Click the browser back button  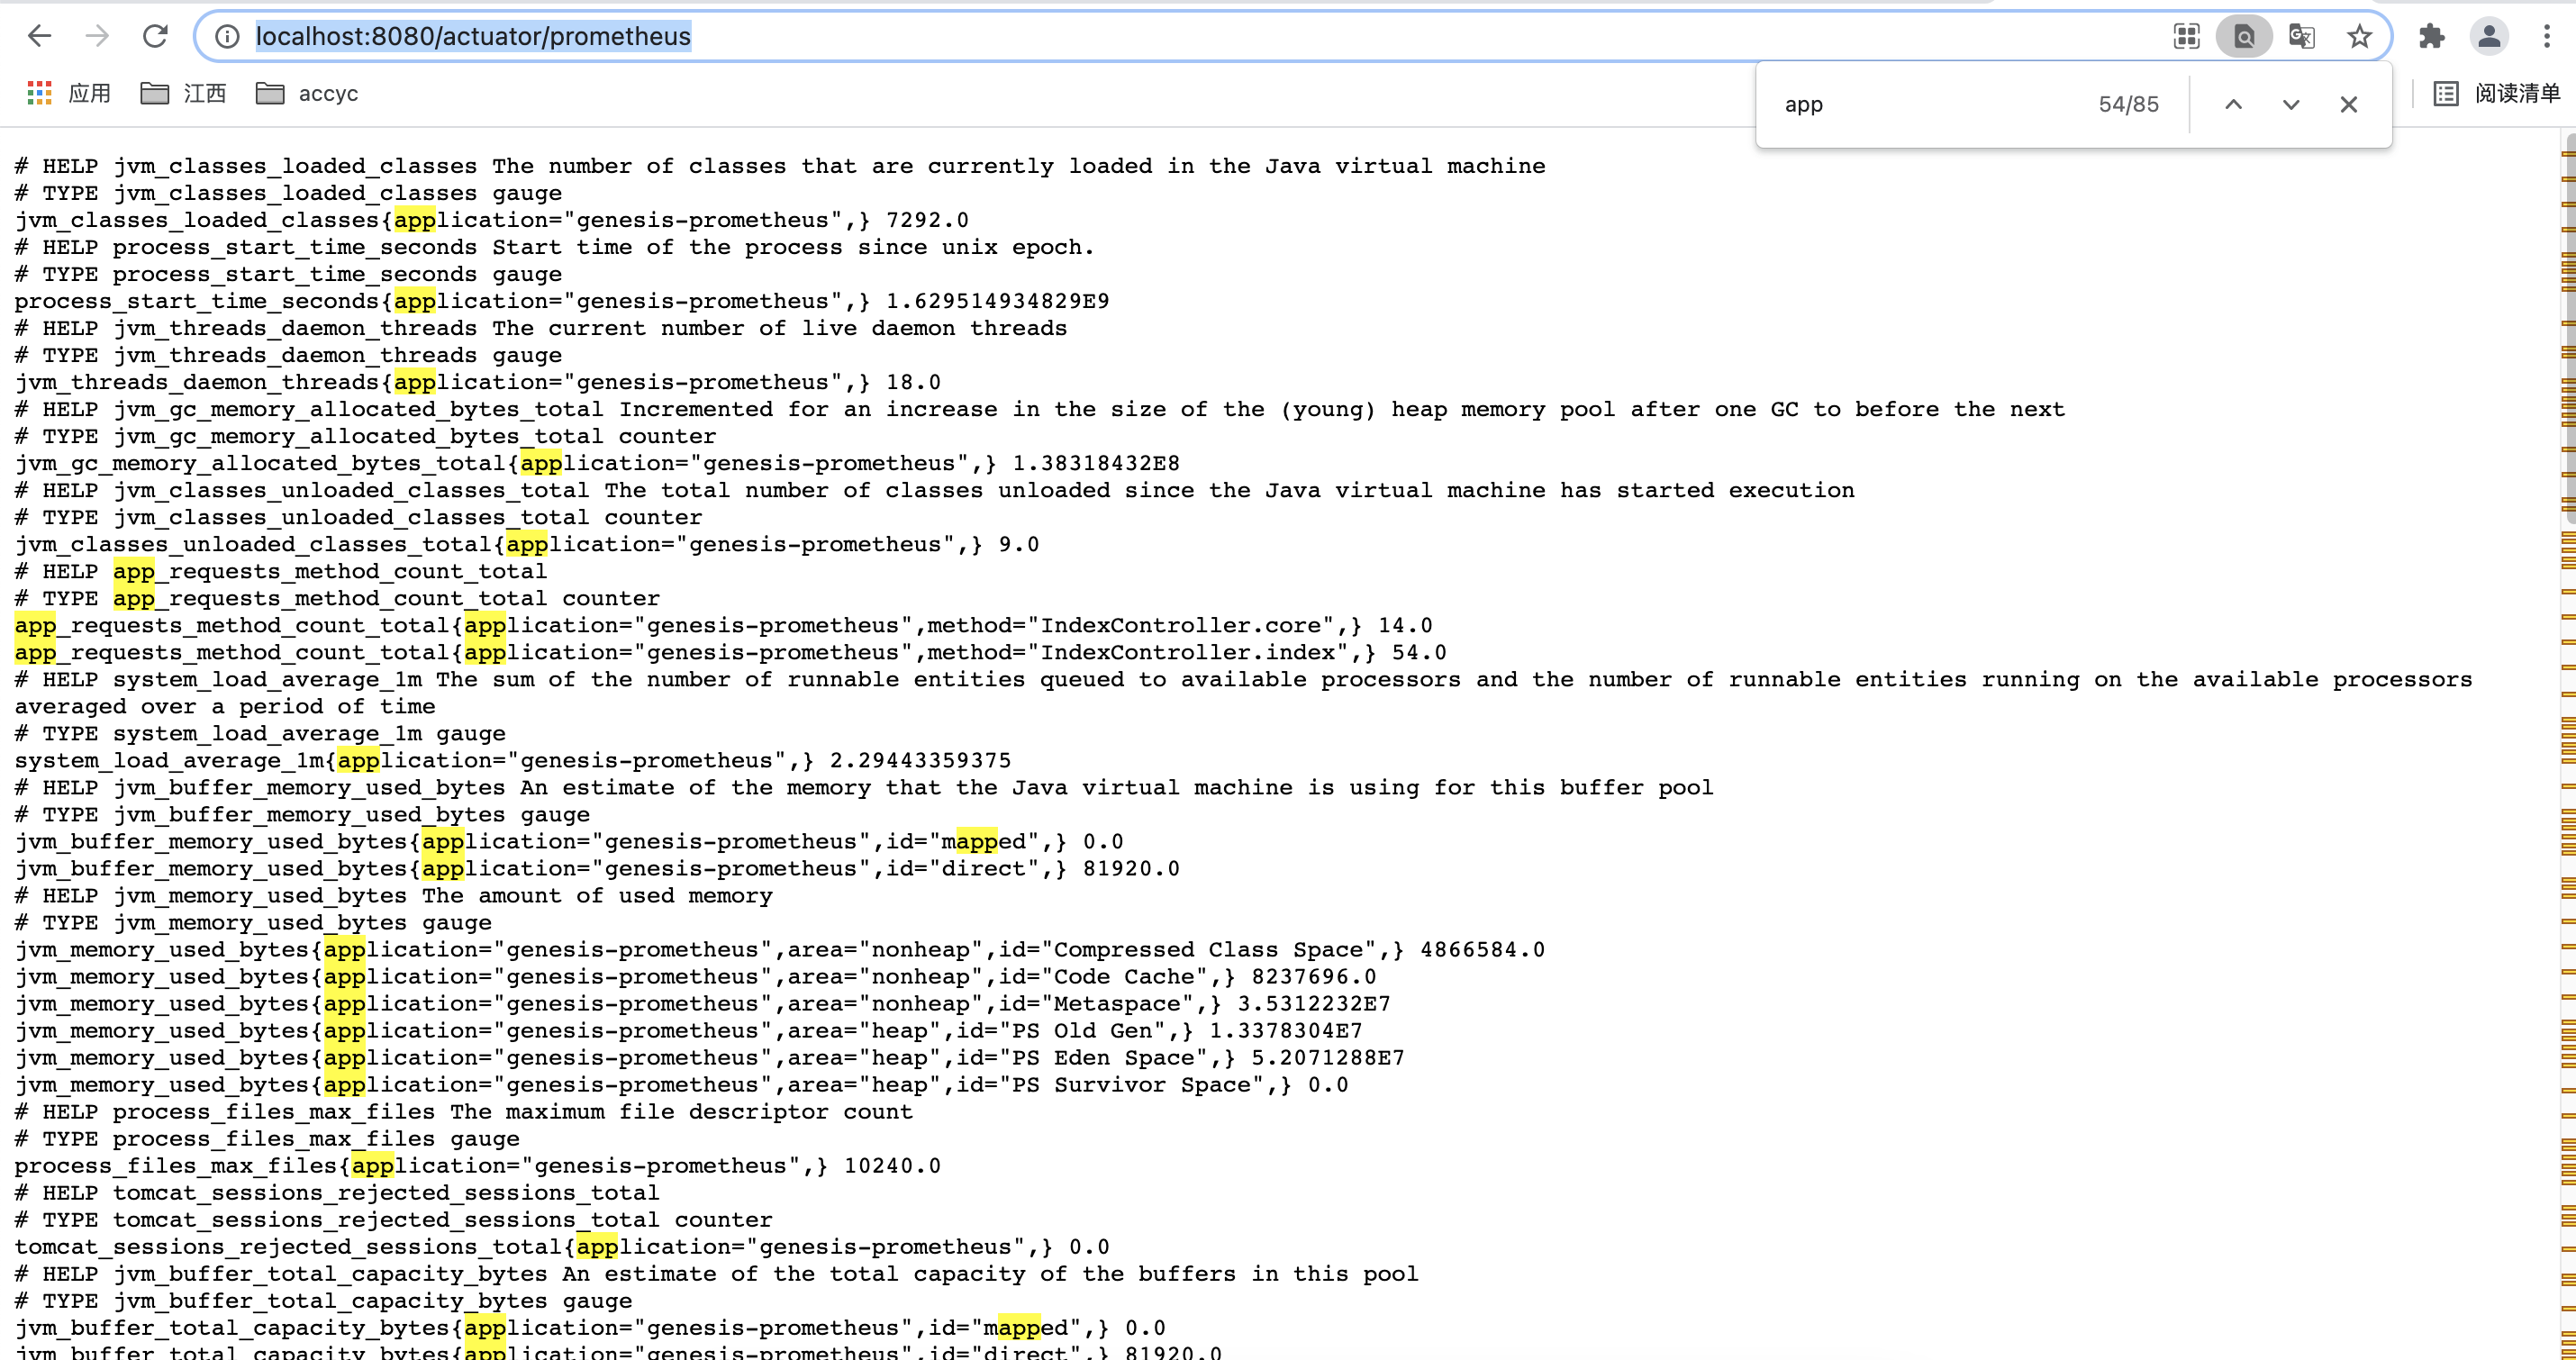click(x=39, y=36)
